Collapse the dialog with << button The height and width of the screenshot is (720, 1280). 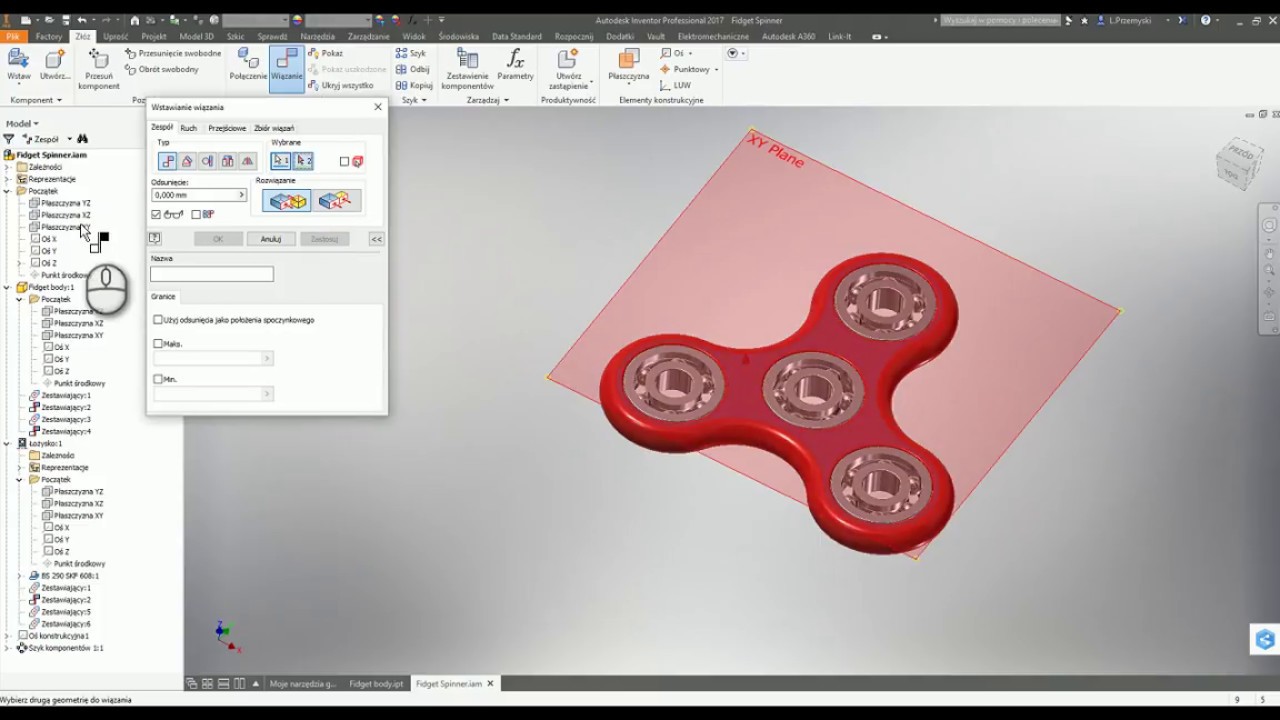(x=376, y=239)
